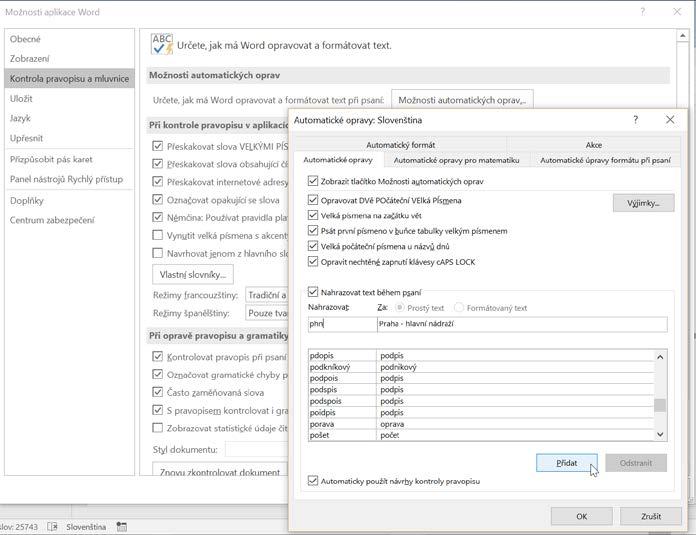696x535 pixels.
Task: Toggle Psát první písmeno v buňce tabulky checkbox
Action: 313,230
